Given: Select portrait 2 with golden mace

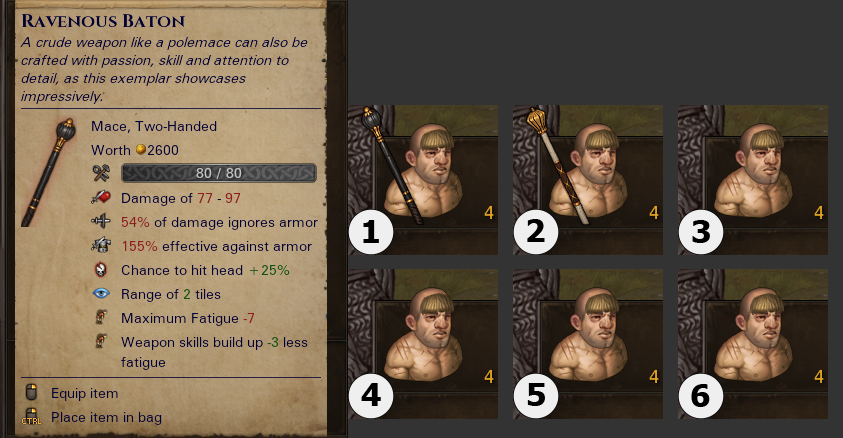Looking at the screenshot, I should click(x=588, y=180).
